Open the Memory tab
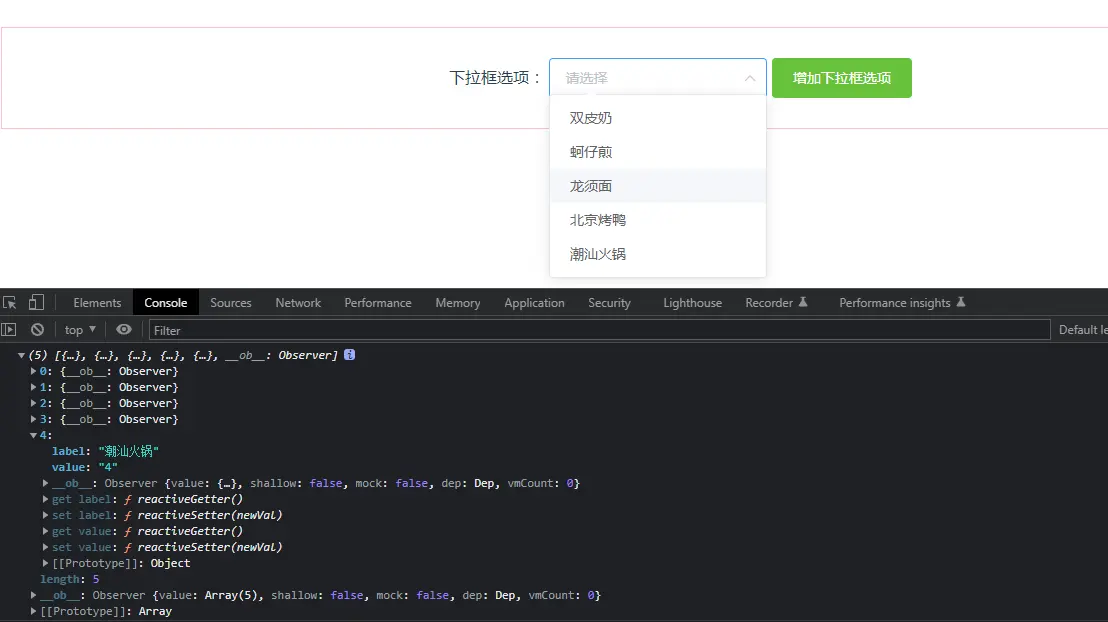 [x=458, y=303]
